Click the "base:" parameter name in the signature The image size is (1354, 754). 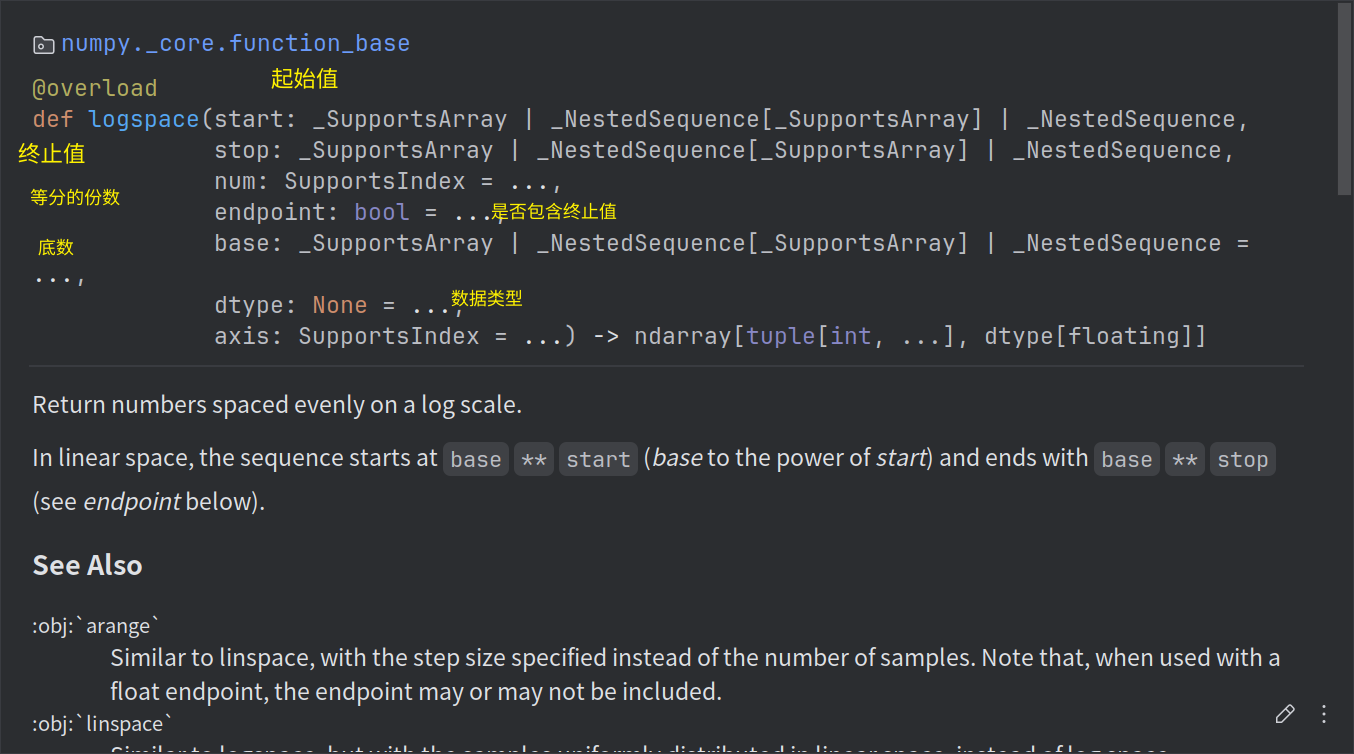coord(249,244)
